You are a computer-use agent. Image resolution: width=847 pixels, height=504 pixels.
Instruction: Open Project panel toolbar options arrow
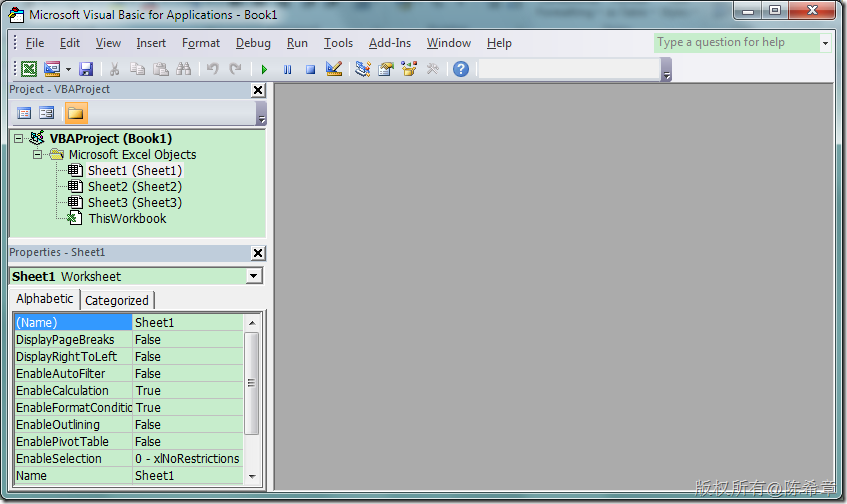click(261, 114)
